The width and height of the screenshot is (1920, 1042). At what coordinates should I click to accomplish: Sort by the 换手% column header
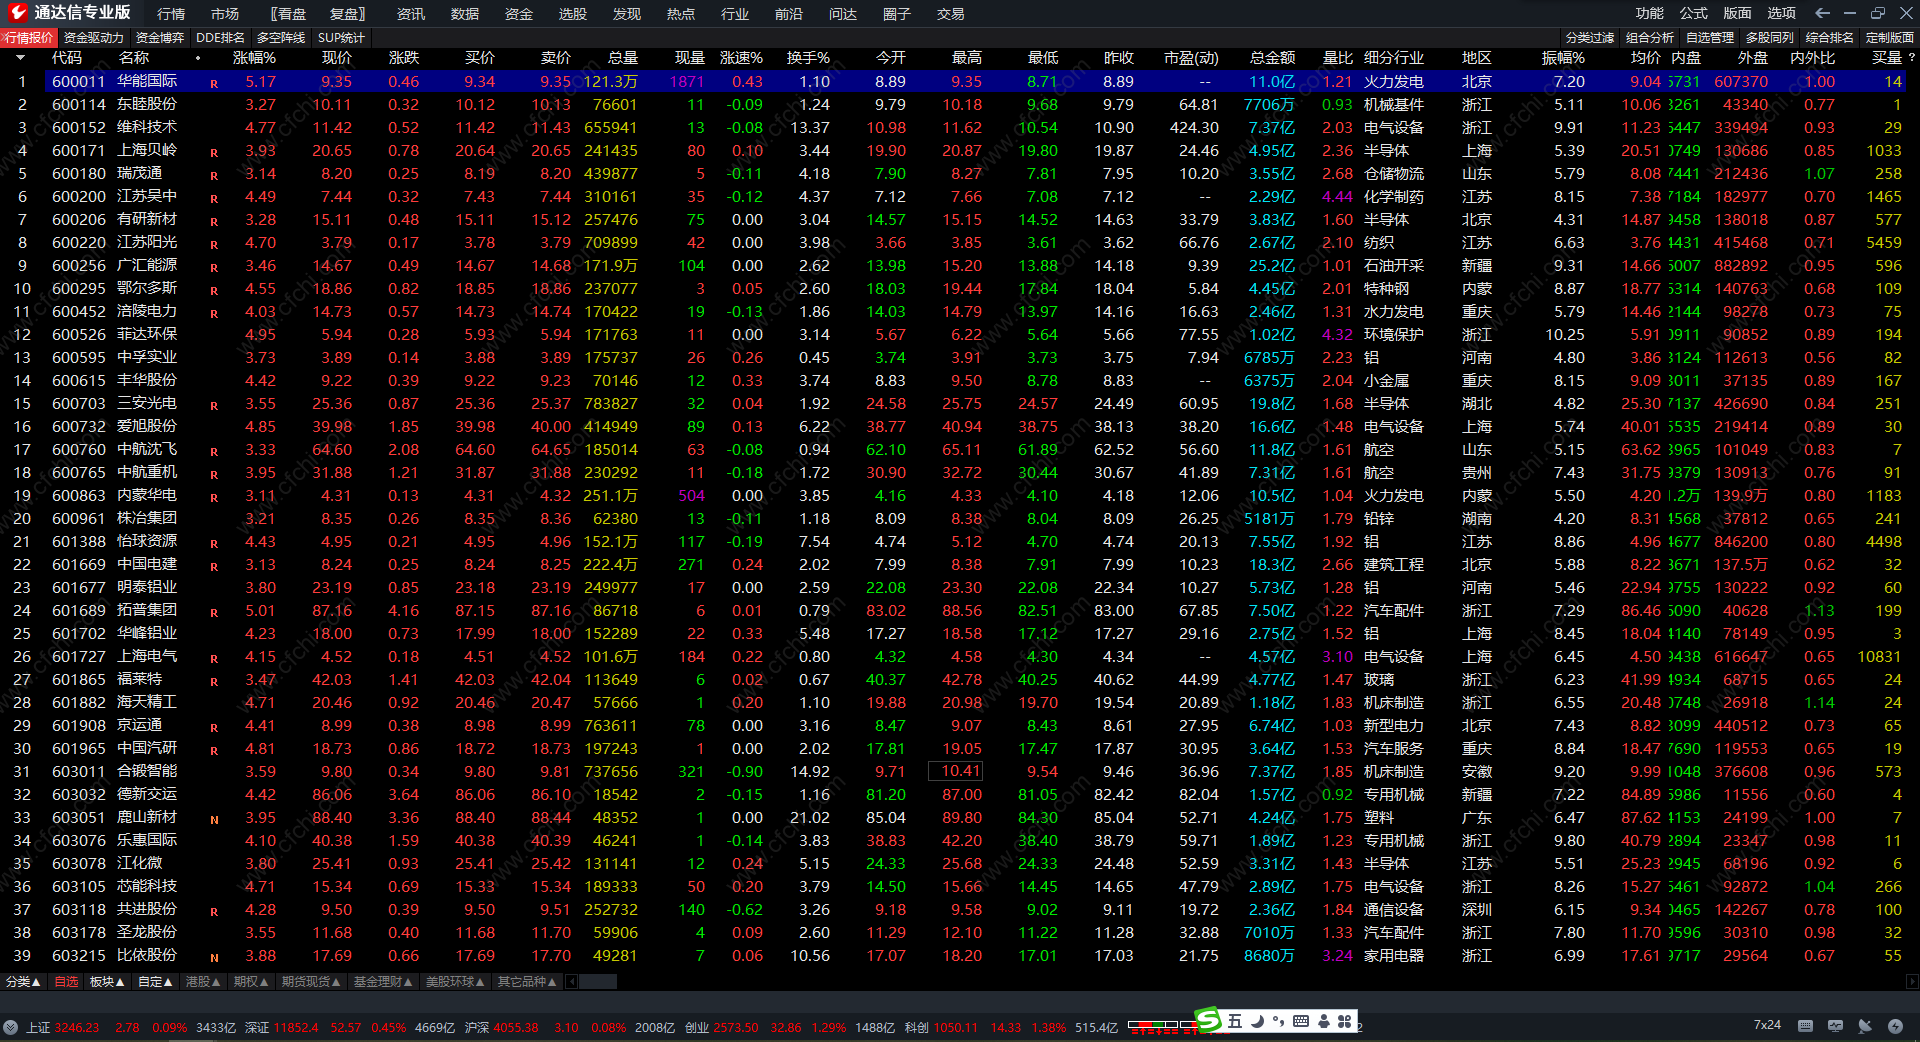pyautogui.click(x=808, y=58)
